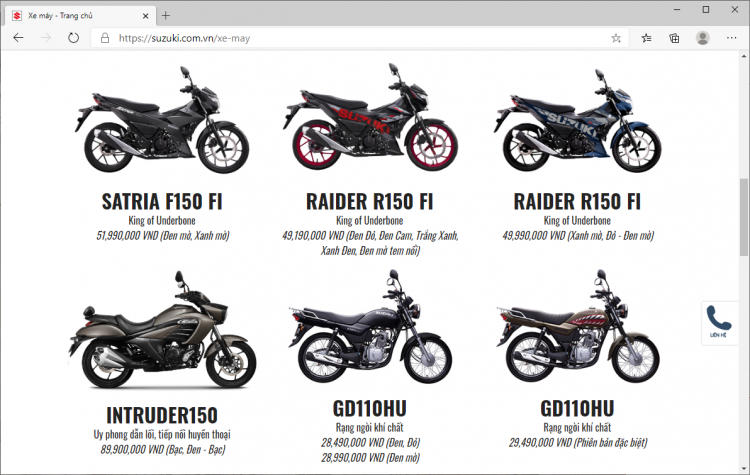Open the GD110HU link priced 28,490,000 VND

pos(370,409)
